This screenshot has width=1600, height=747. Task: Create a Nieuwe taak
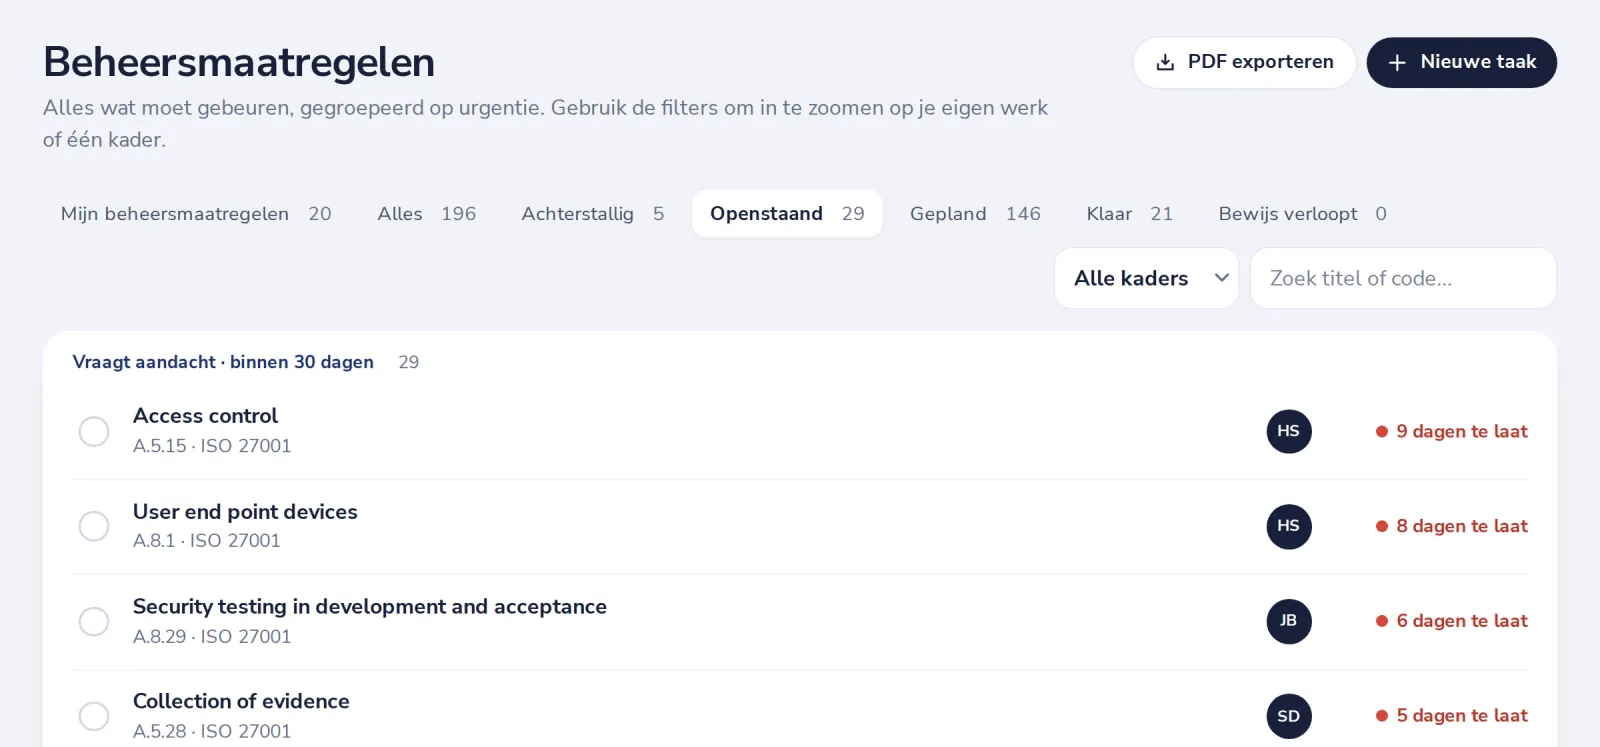(1462, 63)
